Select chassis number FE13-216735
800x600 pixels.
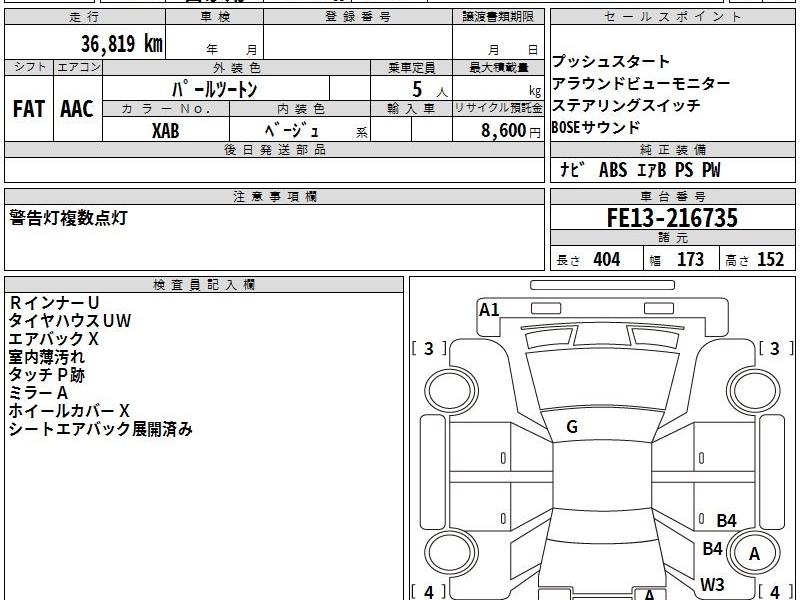672,218
